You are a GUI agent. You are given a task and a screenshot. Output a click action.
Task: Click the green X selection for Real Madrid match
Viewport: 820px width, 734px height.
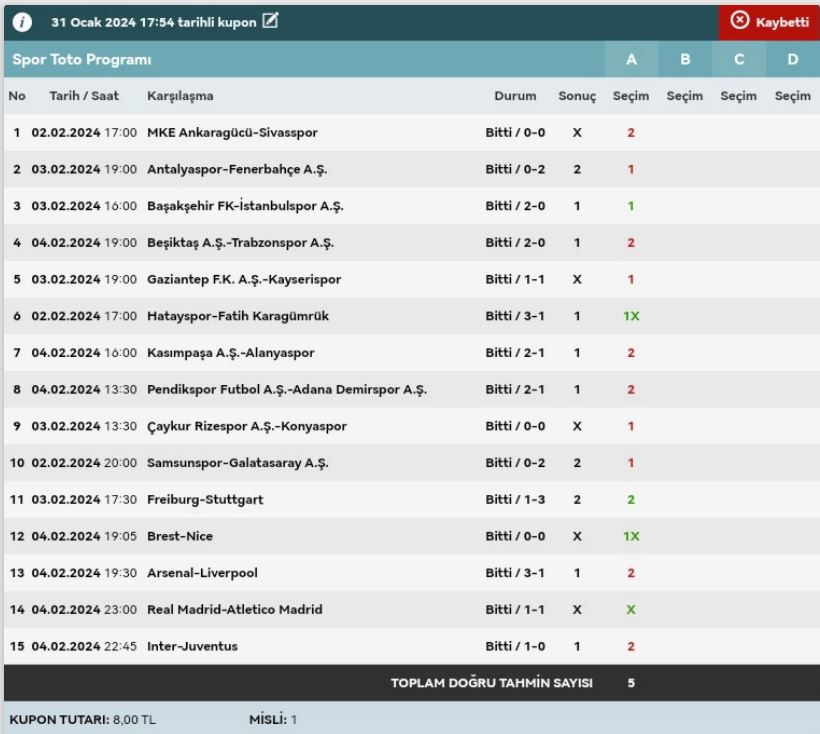pyautogui.click(x=631, y=610)
